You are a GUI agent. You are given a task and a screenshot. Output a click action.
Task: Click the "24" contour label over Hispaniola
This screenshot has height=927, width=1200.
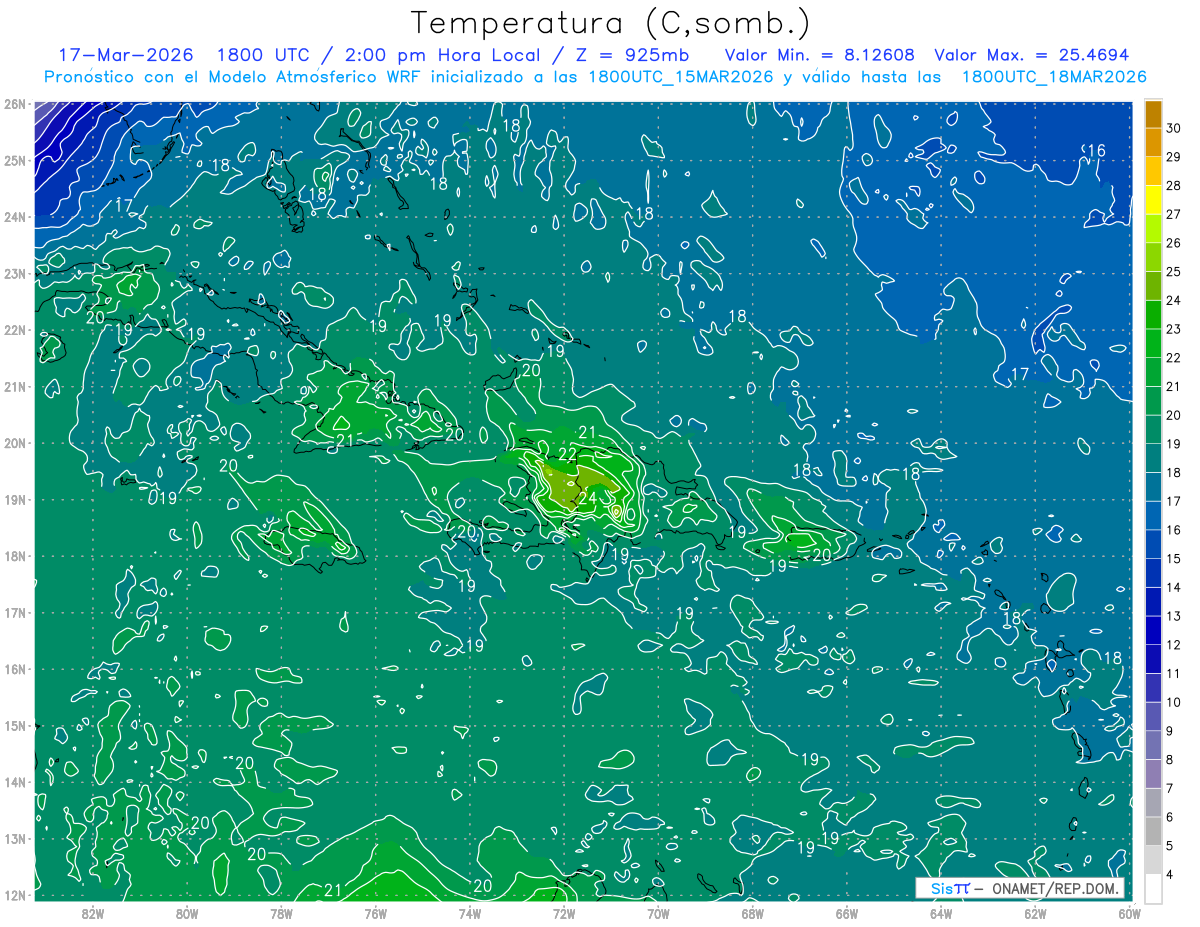(587, 498)
